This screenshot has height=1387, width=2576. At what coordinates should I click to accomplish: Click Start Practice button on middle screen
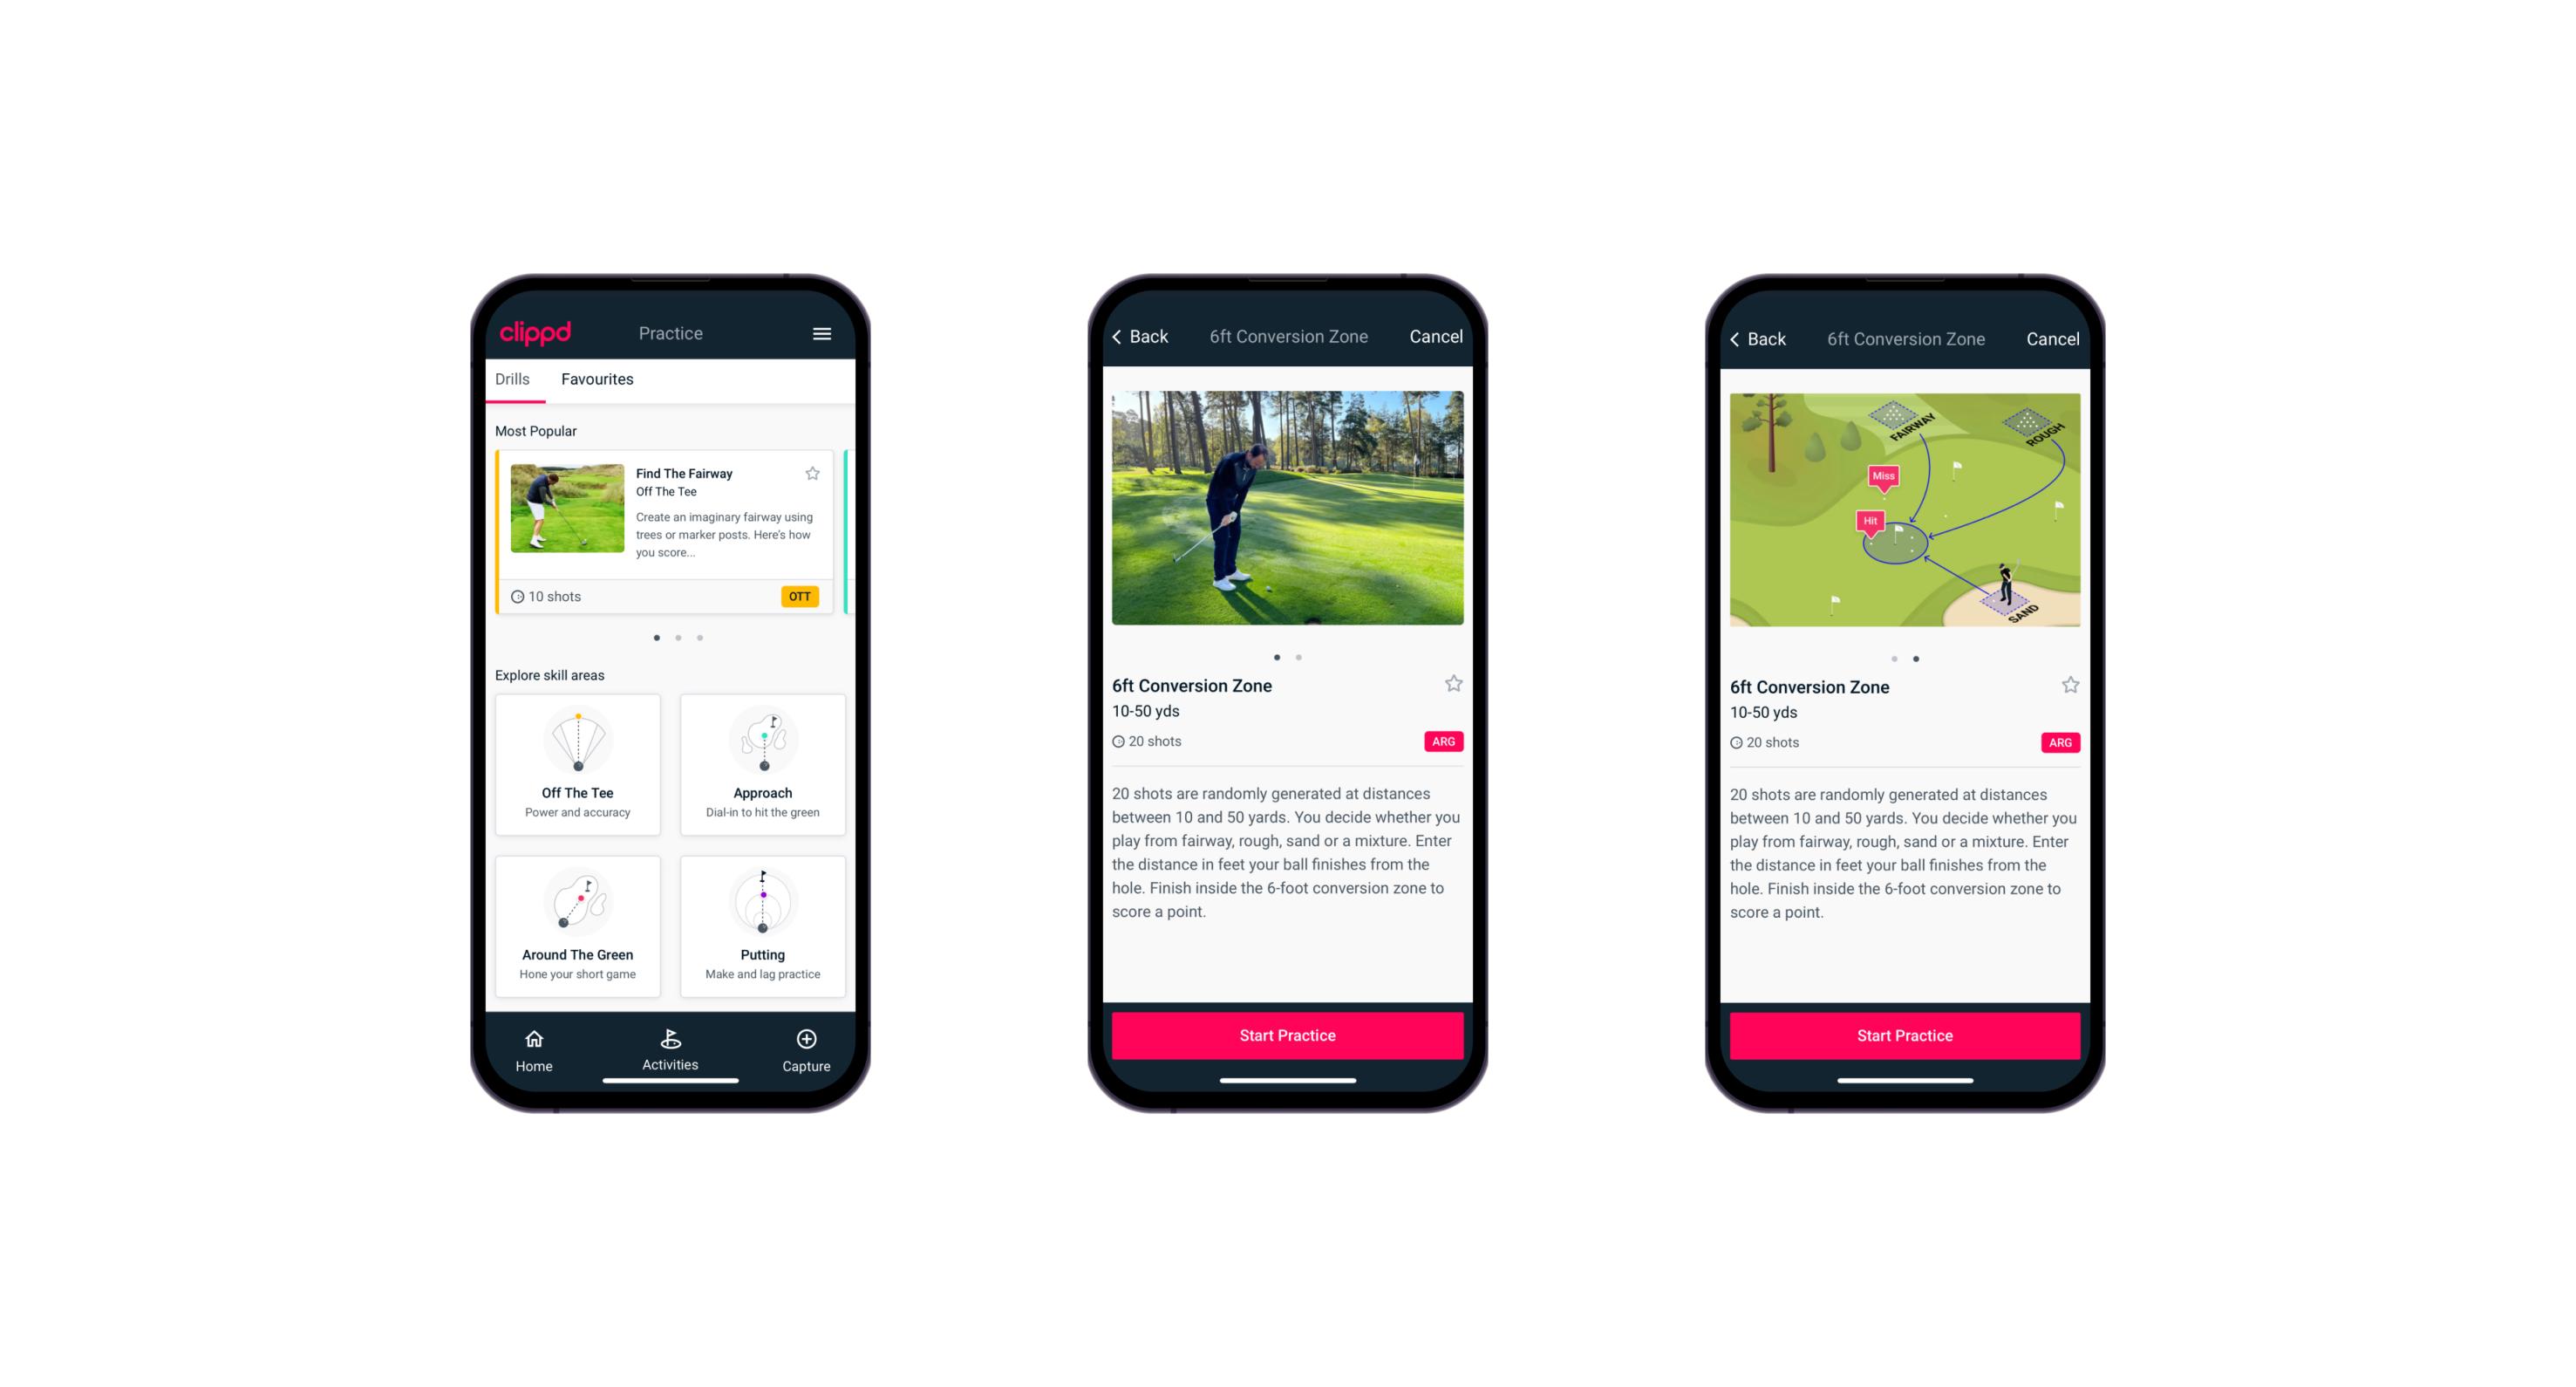[1287, 1037]
